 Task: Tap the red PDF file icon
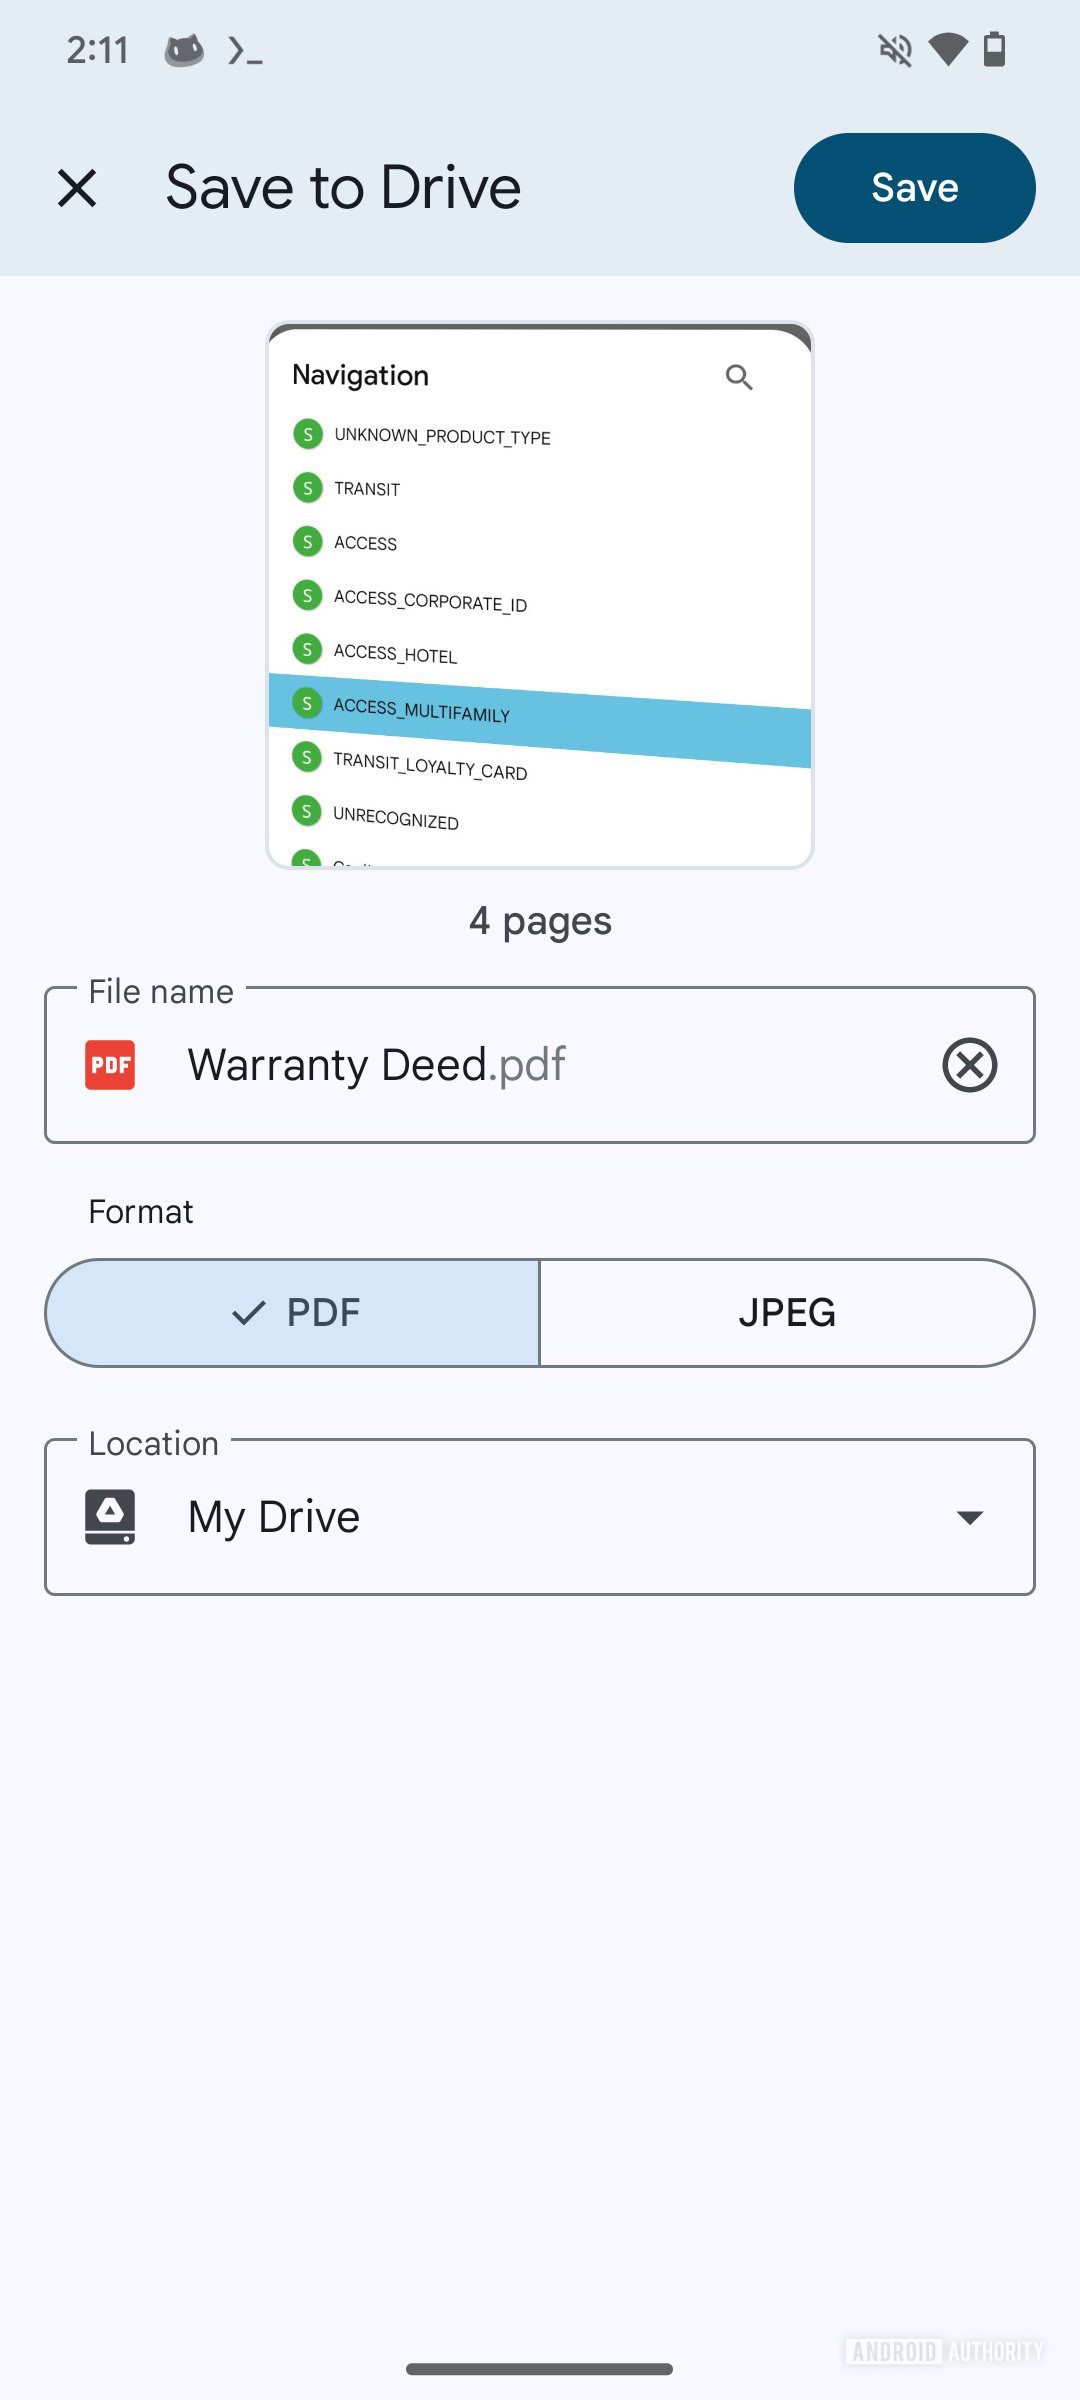click(x=110, y=1065)
